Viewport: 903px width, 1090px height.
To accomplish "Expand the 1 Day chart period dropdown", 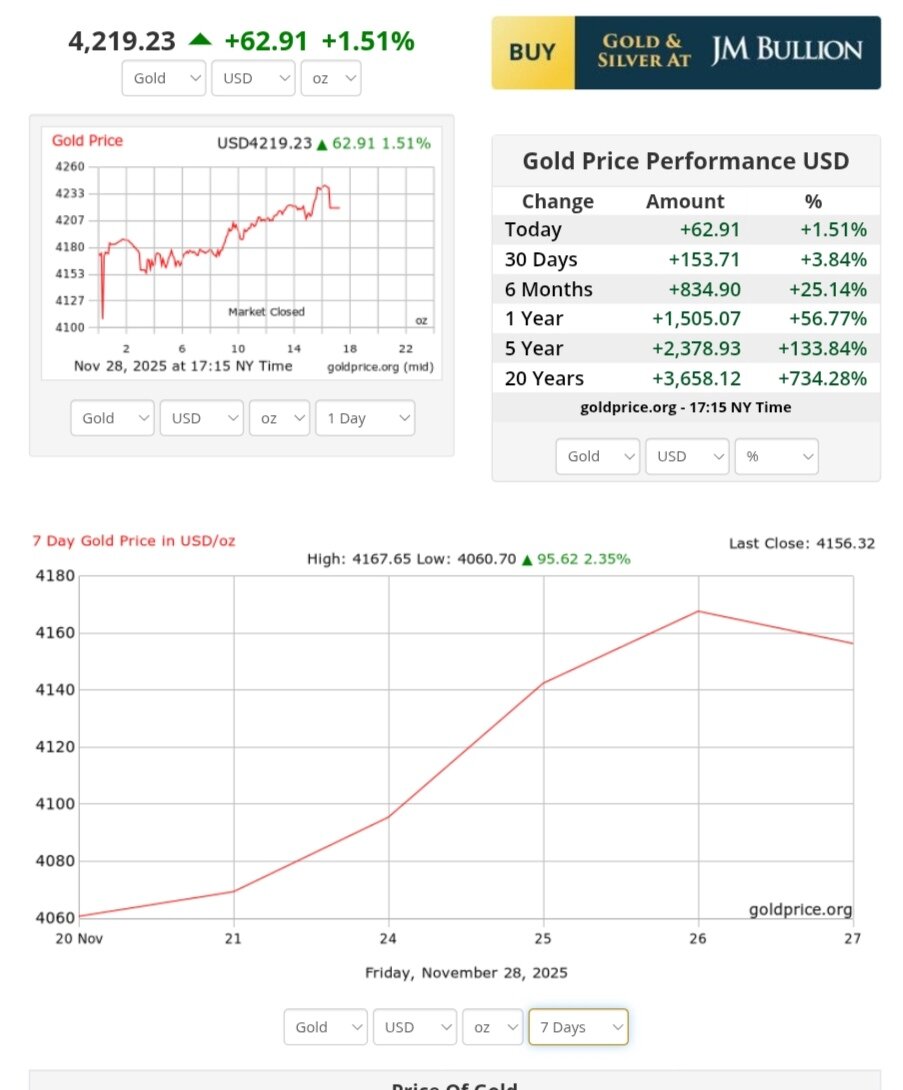I will [364, 418].
